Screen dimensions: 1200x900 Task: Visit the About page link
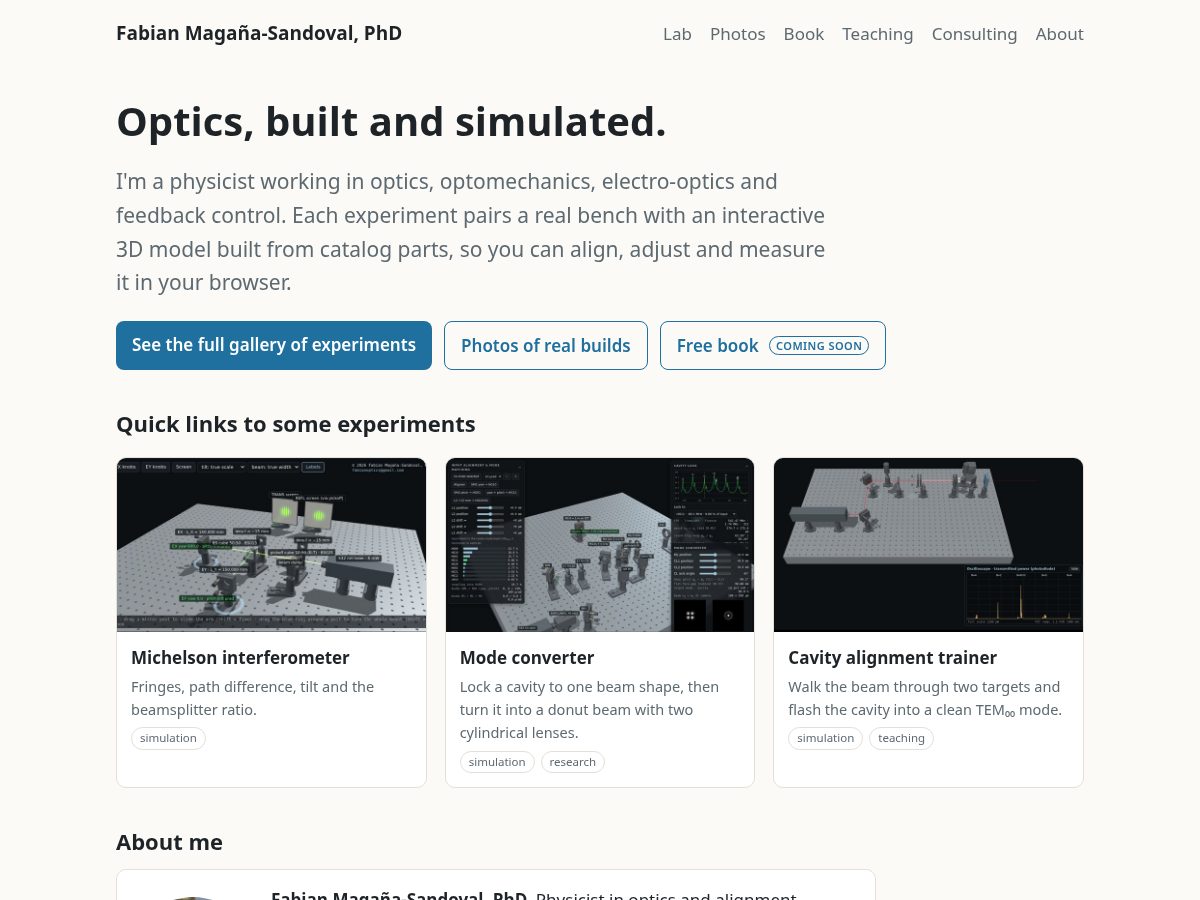click(x=1060, y=34)
